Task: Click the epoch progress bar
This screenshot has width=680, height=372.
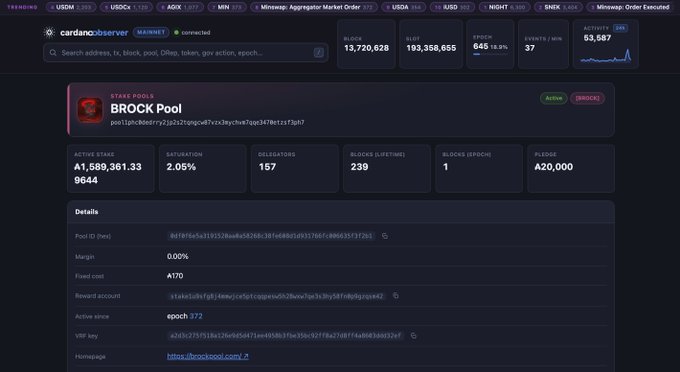Action: [x=490, y=54]
